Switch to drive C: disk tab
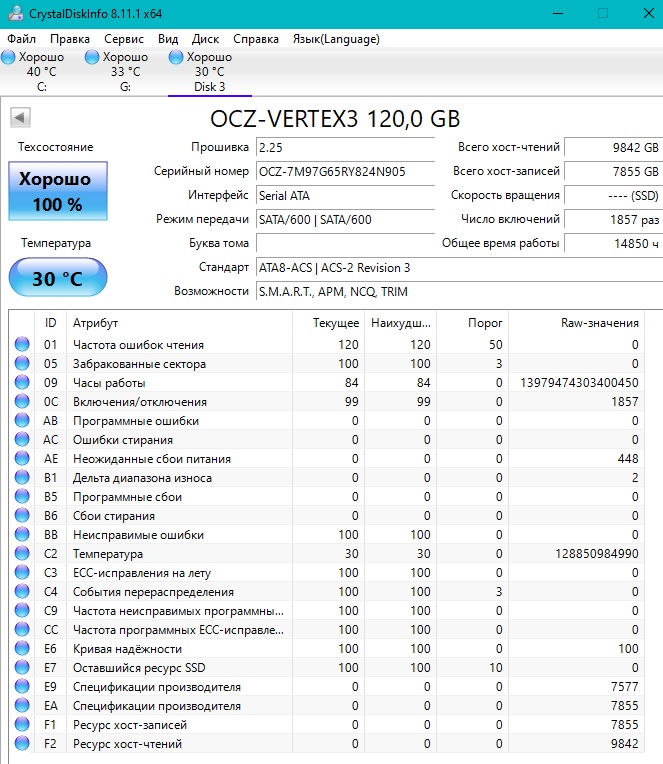The width and height of the screenshot is (663, 764). coord(42,72)
